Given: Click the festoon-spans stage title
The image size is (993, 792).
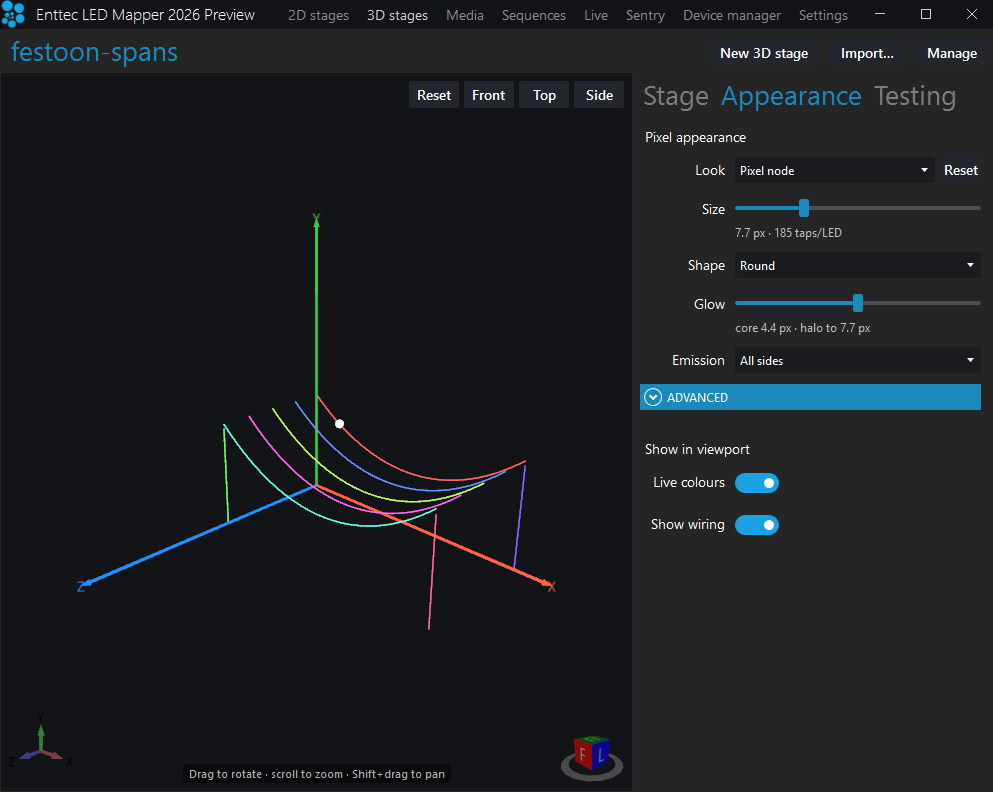Looking at the screenshot, I should point(94,52).
